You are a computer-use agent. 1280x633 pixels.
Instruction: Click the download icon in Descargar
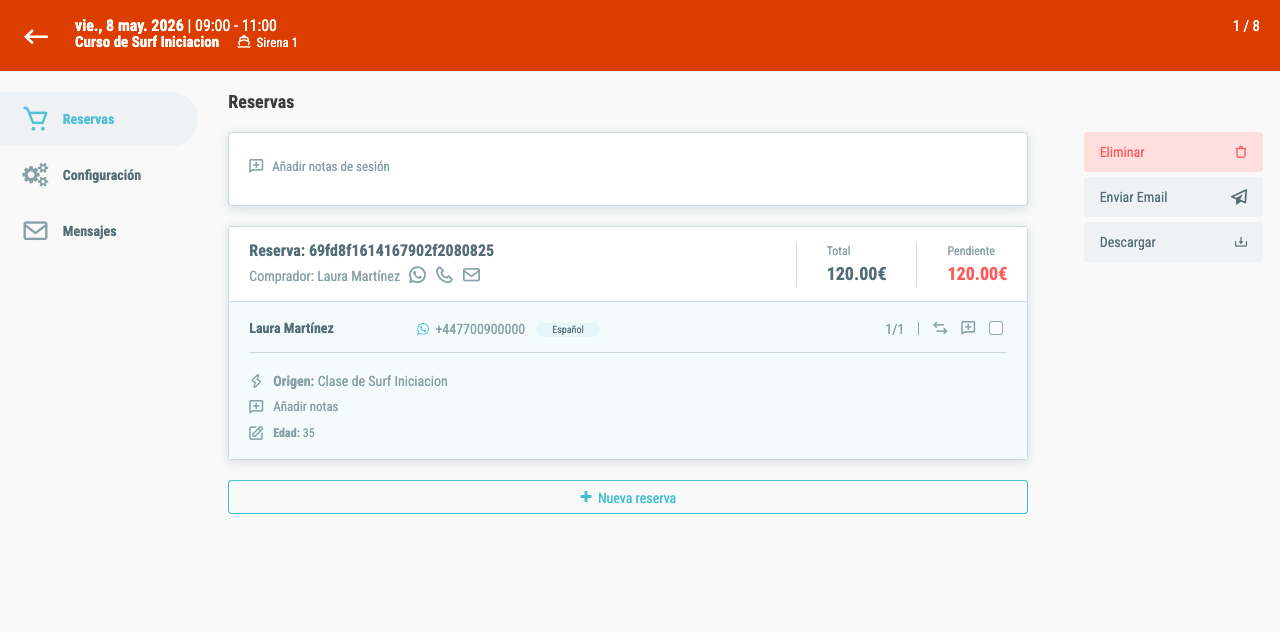1241,242
